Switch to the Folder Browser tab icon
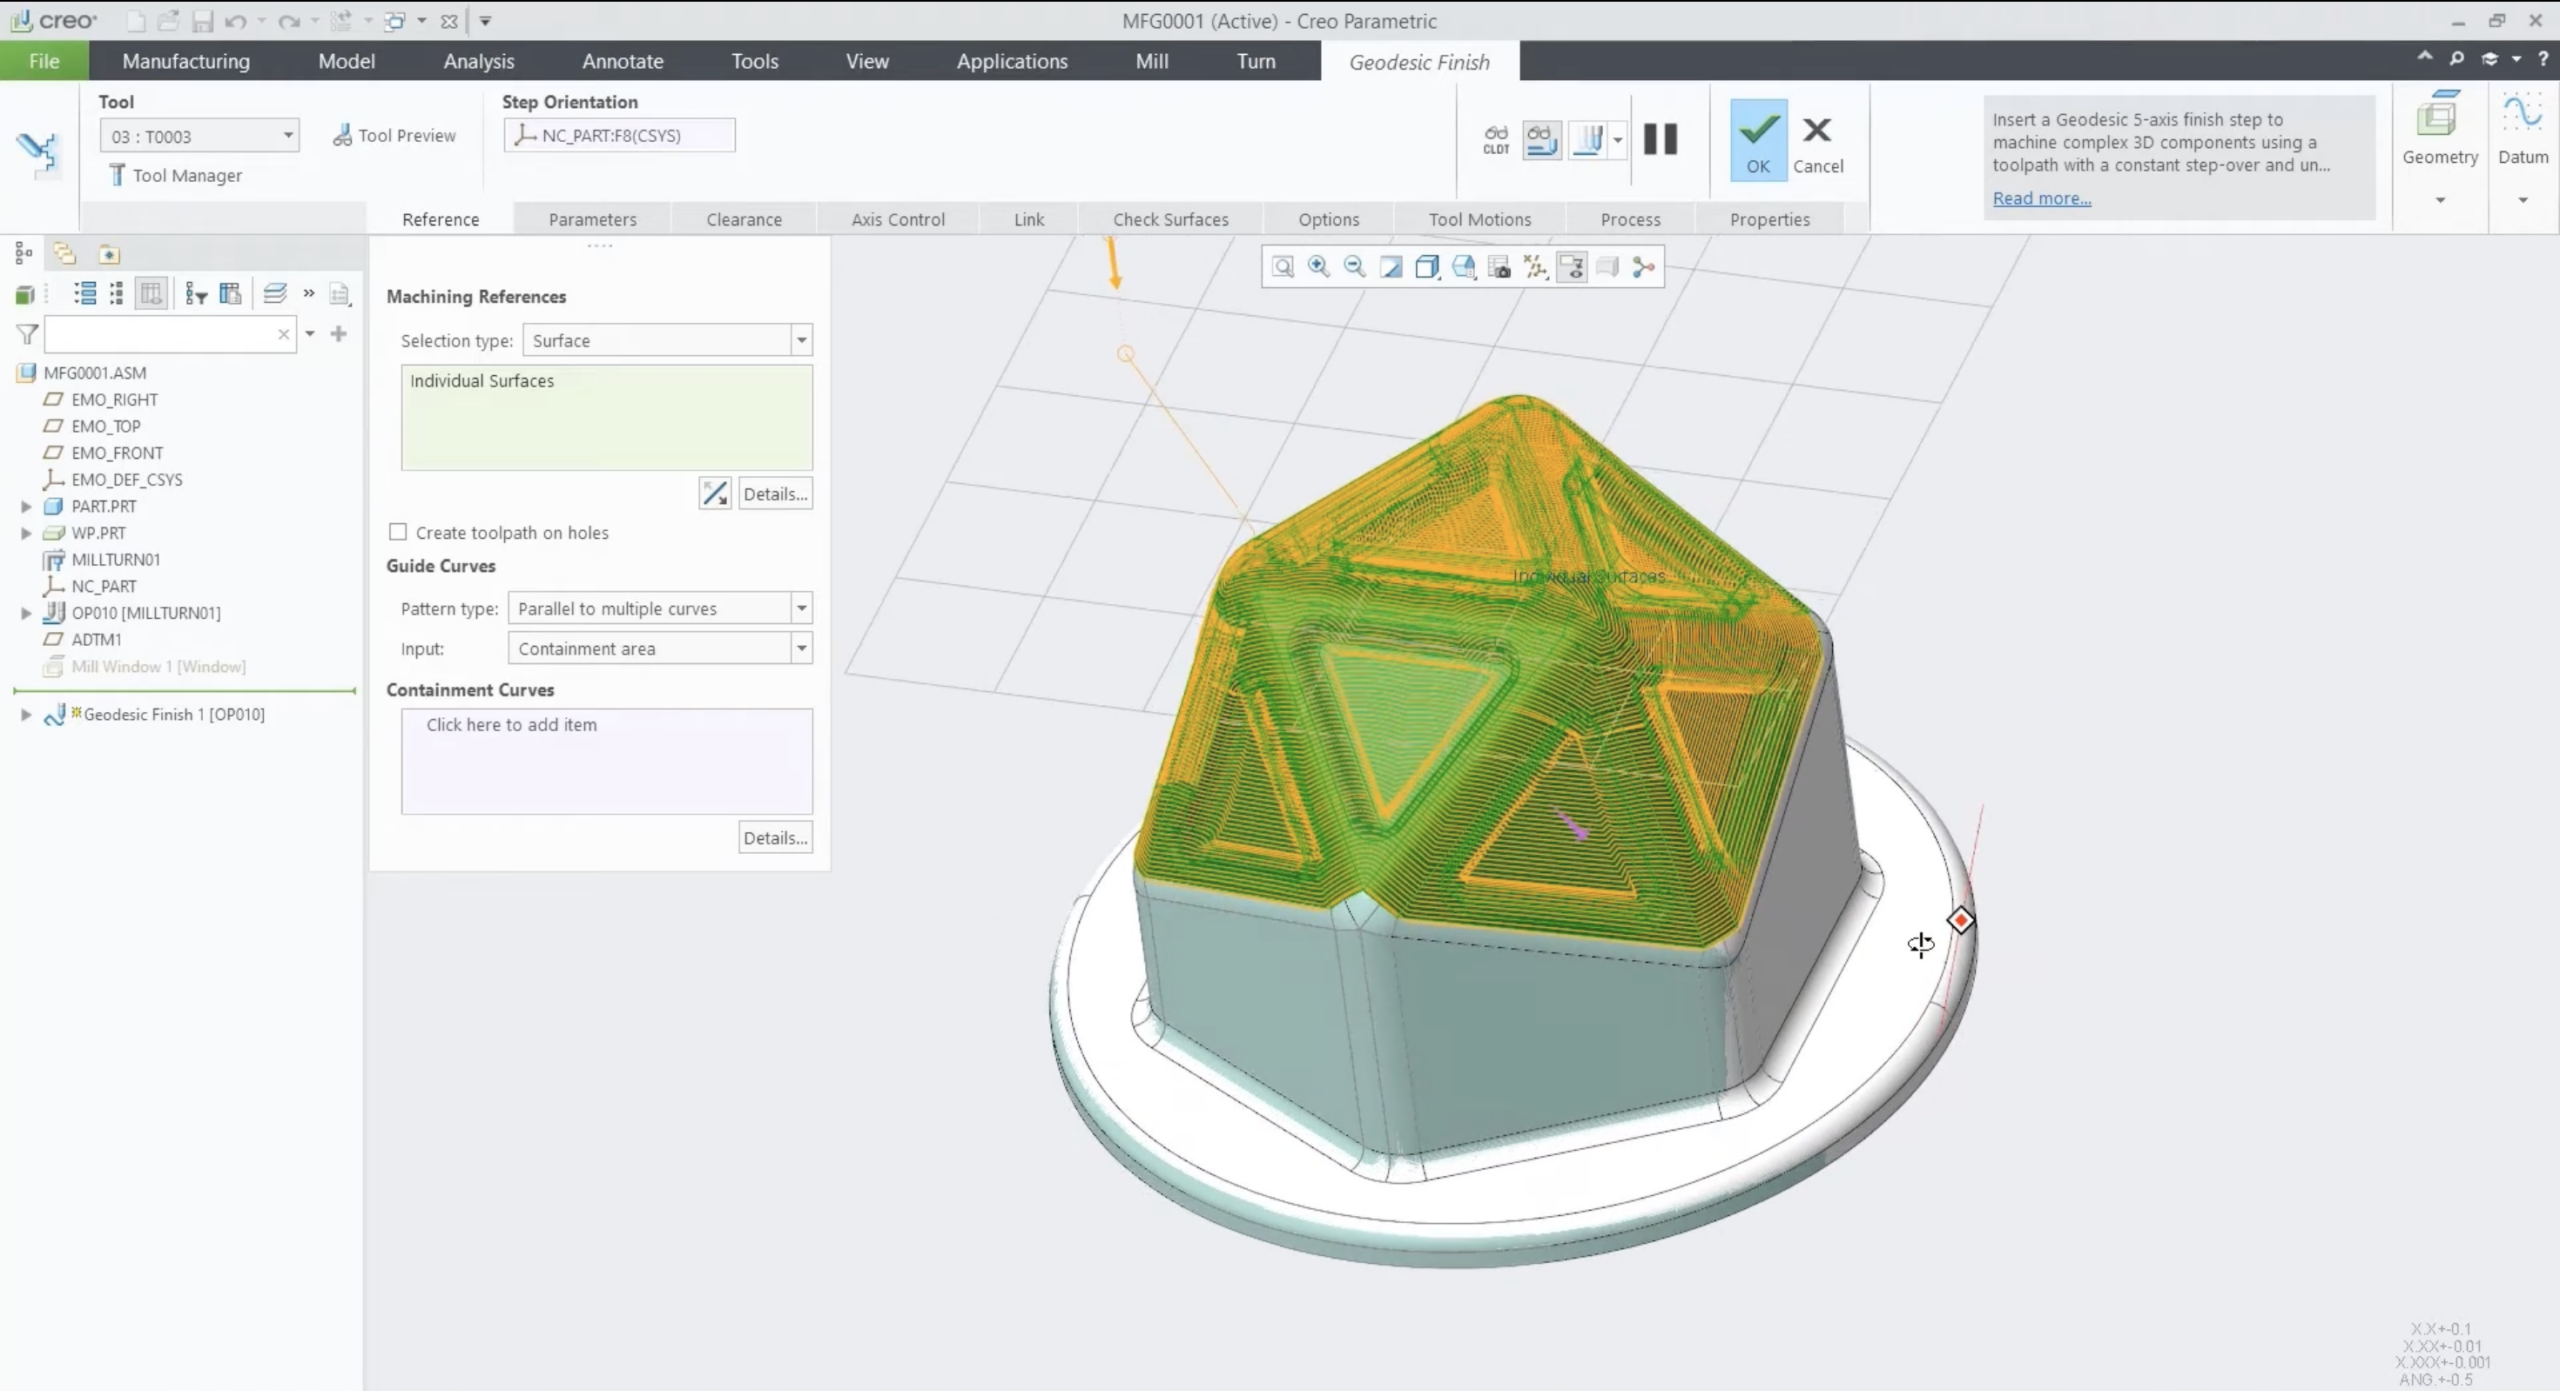The height and width of the screenshot is (1391, 2560). [x=65, y=254]
